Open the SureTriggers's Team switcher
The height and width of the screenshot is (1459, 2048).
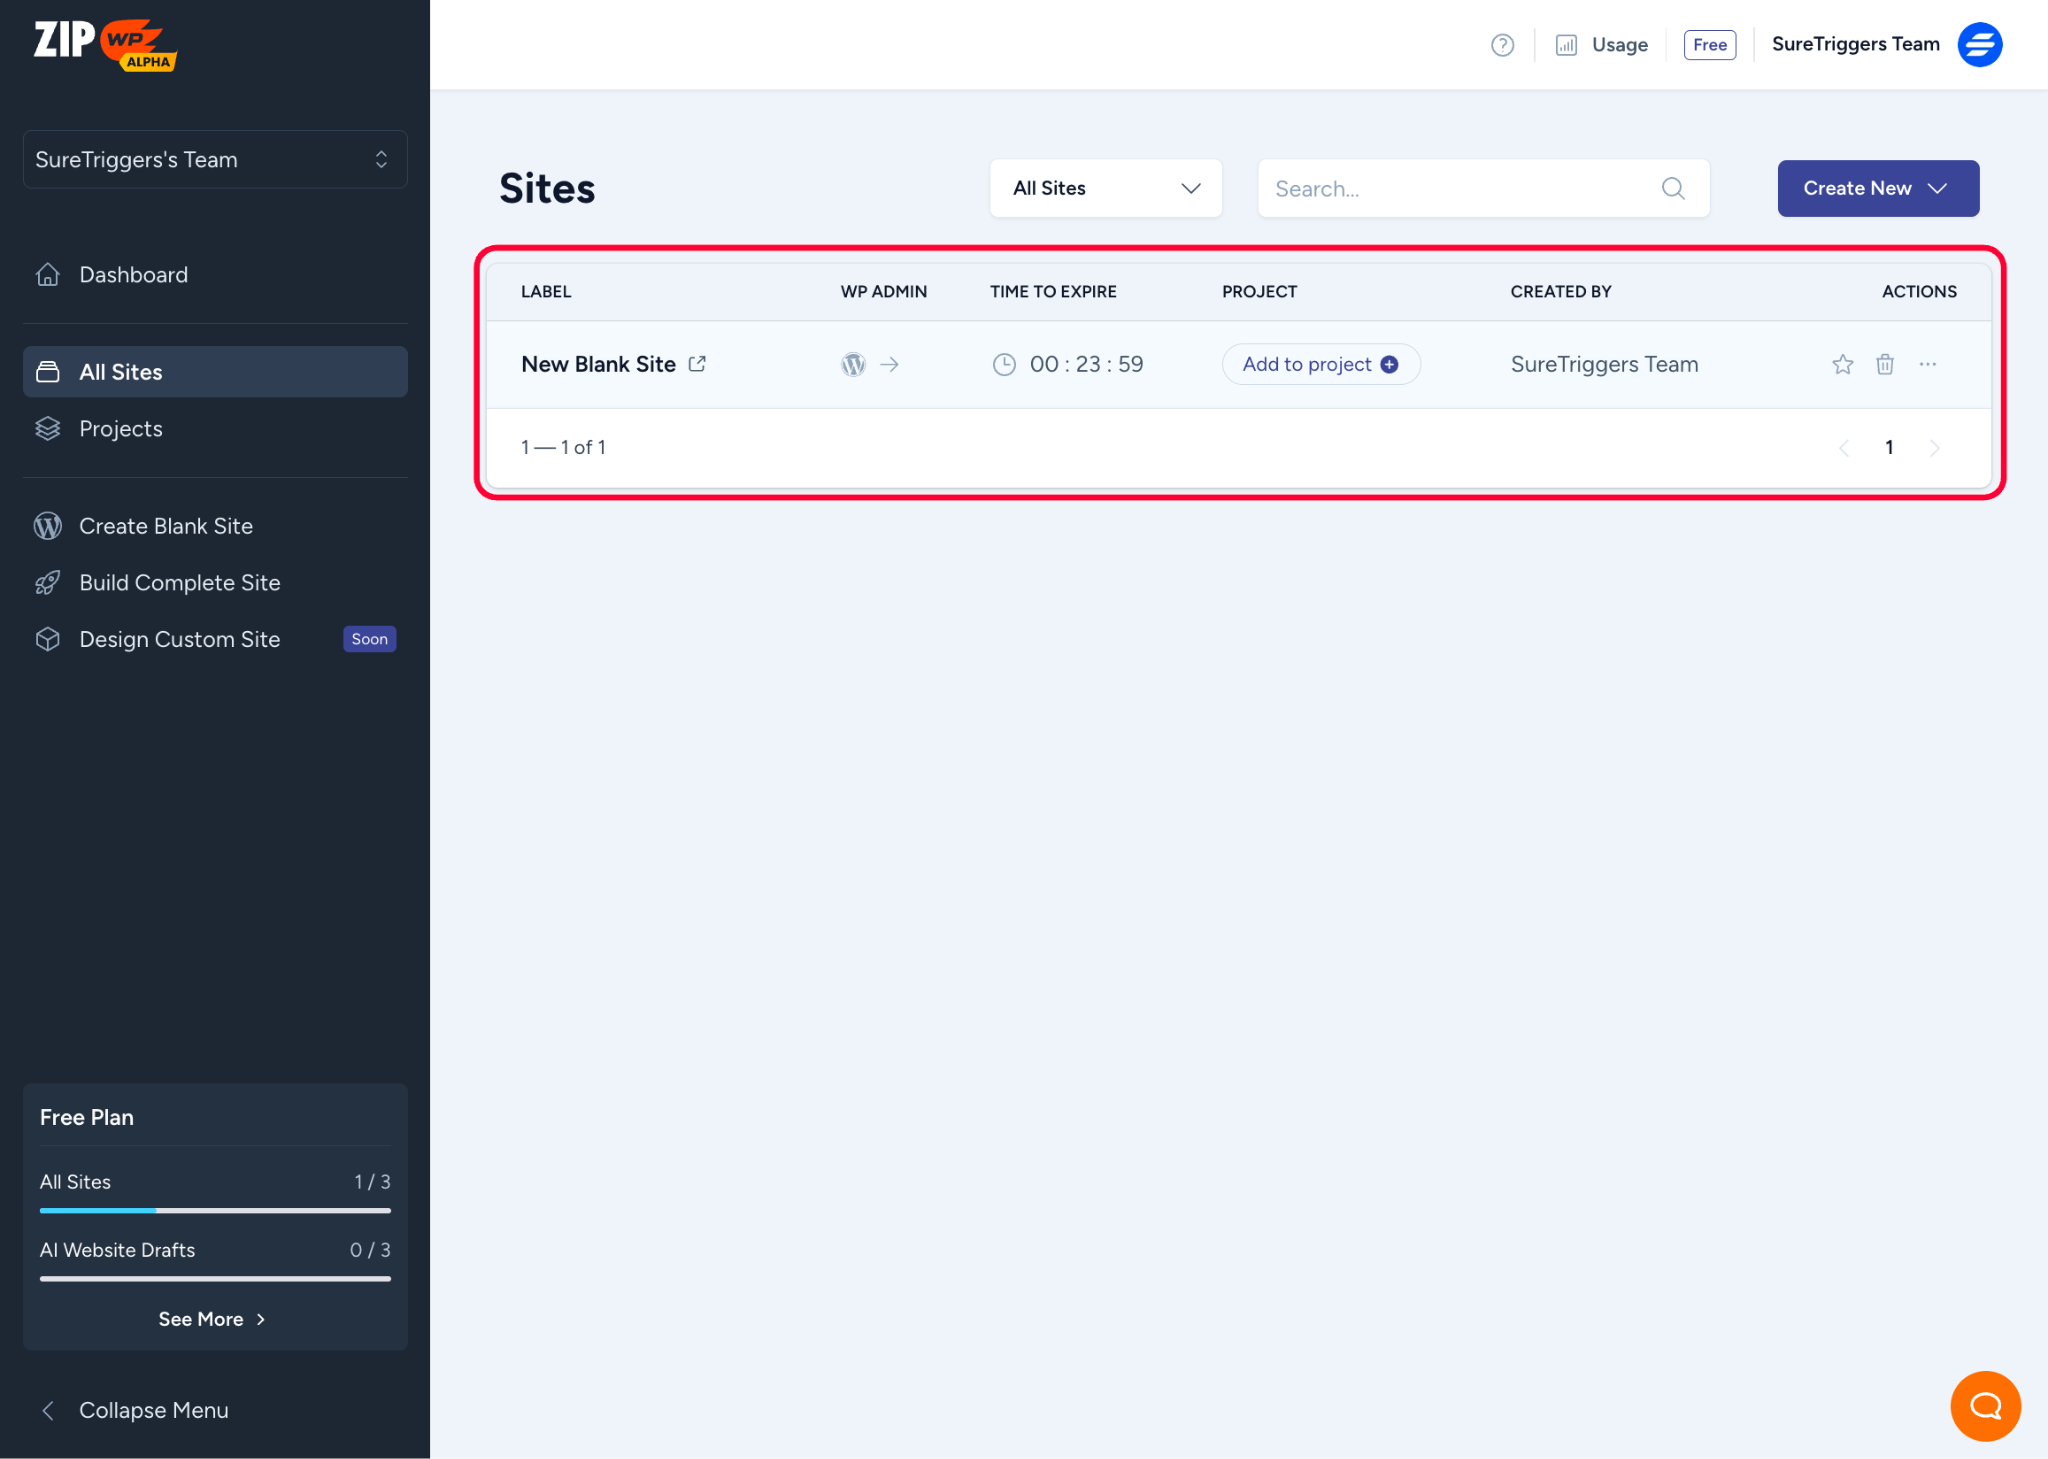click(x=215, y=160)
